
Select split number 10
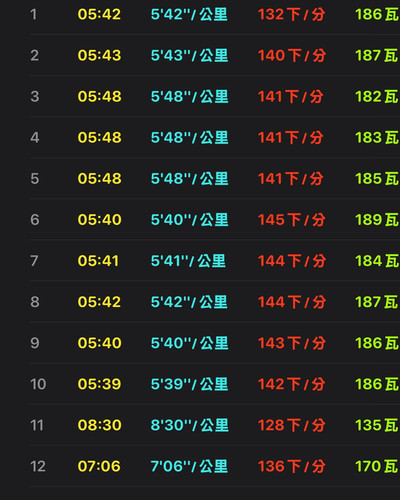(x=38, y=384)
